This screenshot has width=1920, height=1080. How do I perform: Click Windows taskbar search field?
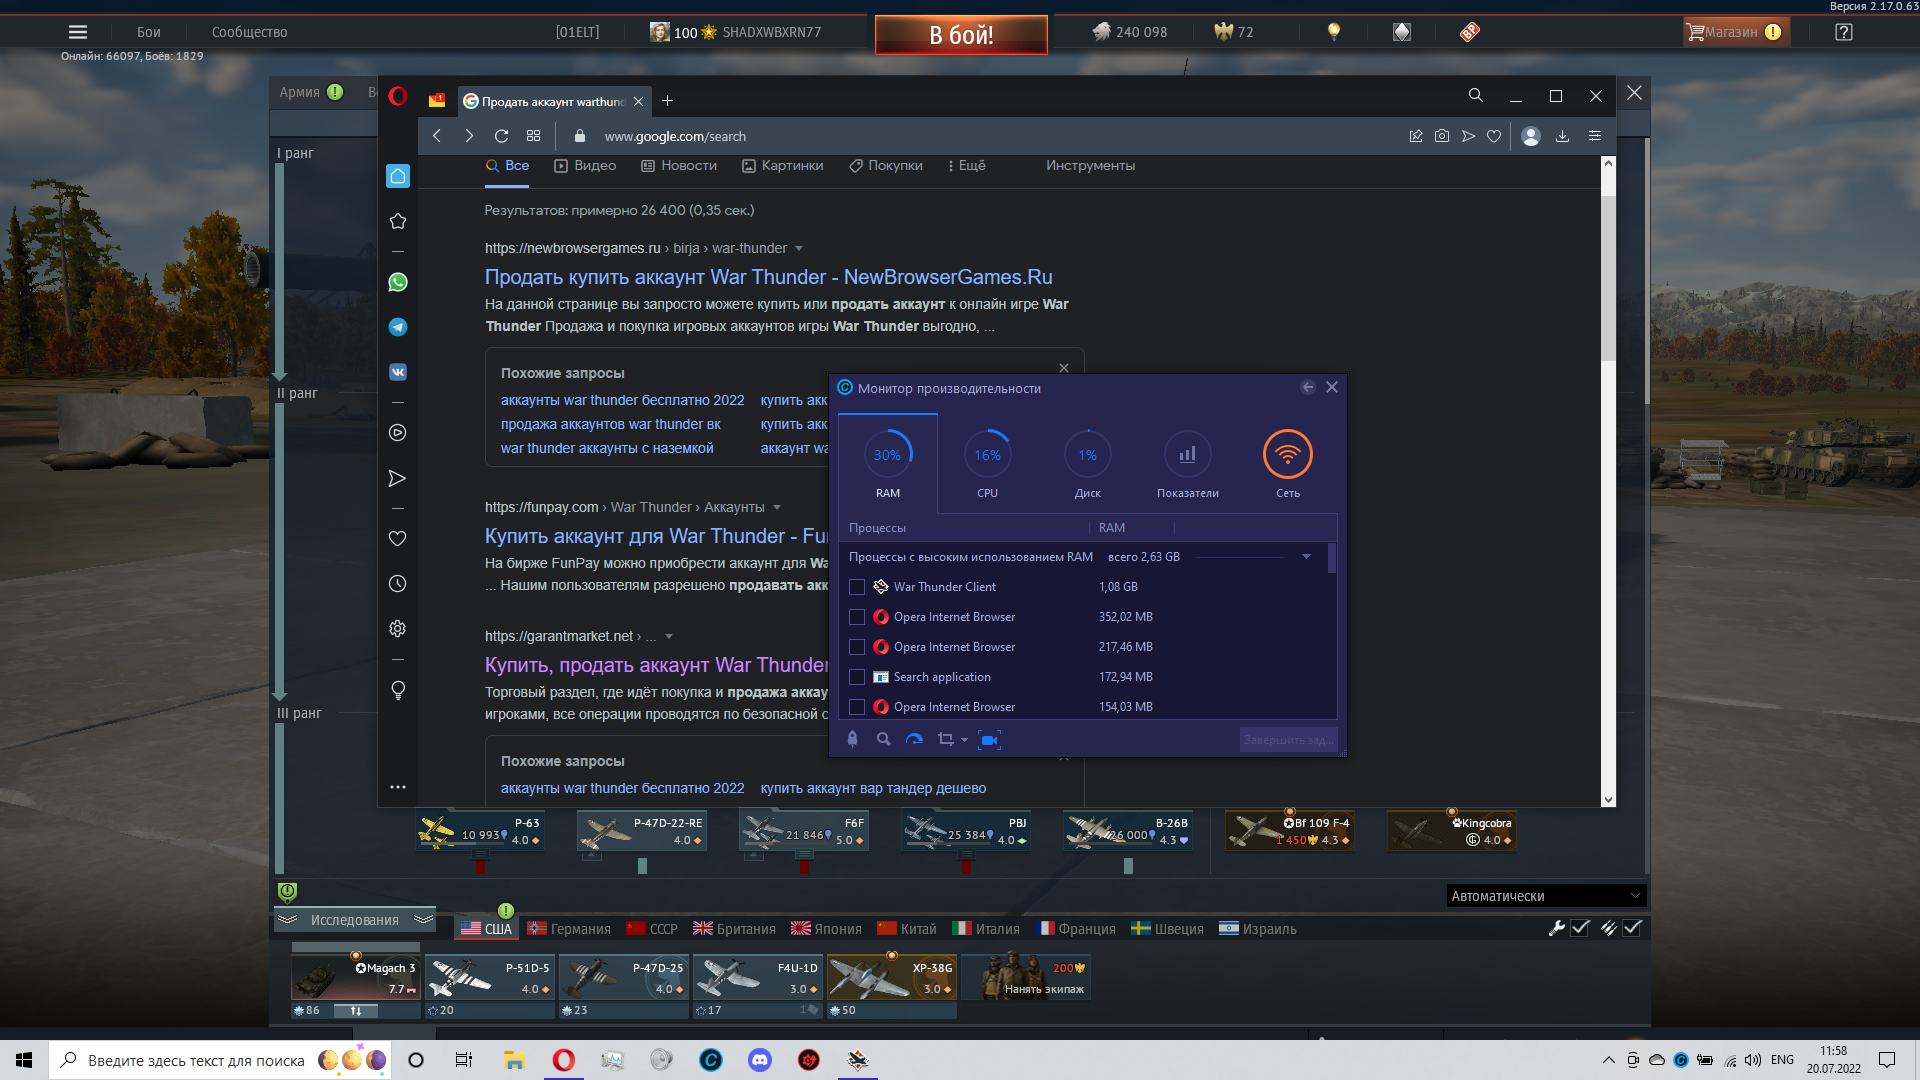[220, 1060]
